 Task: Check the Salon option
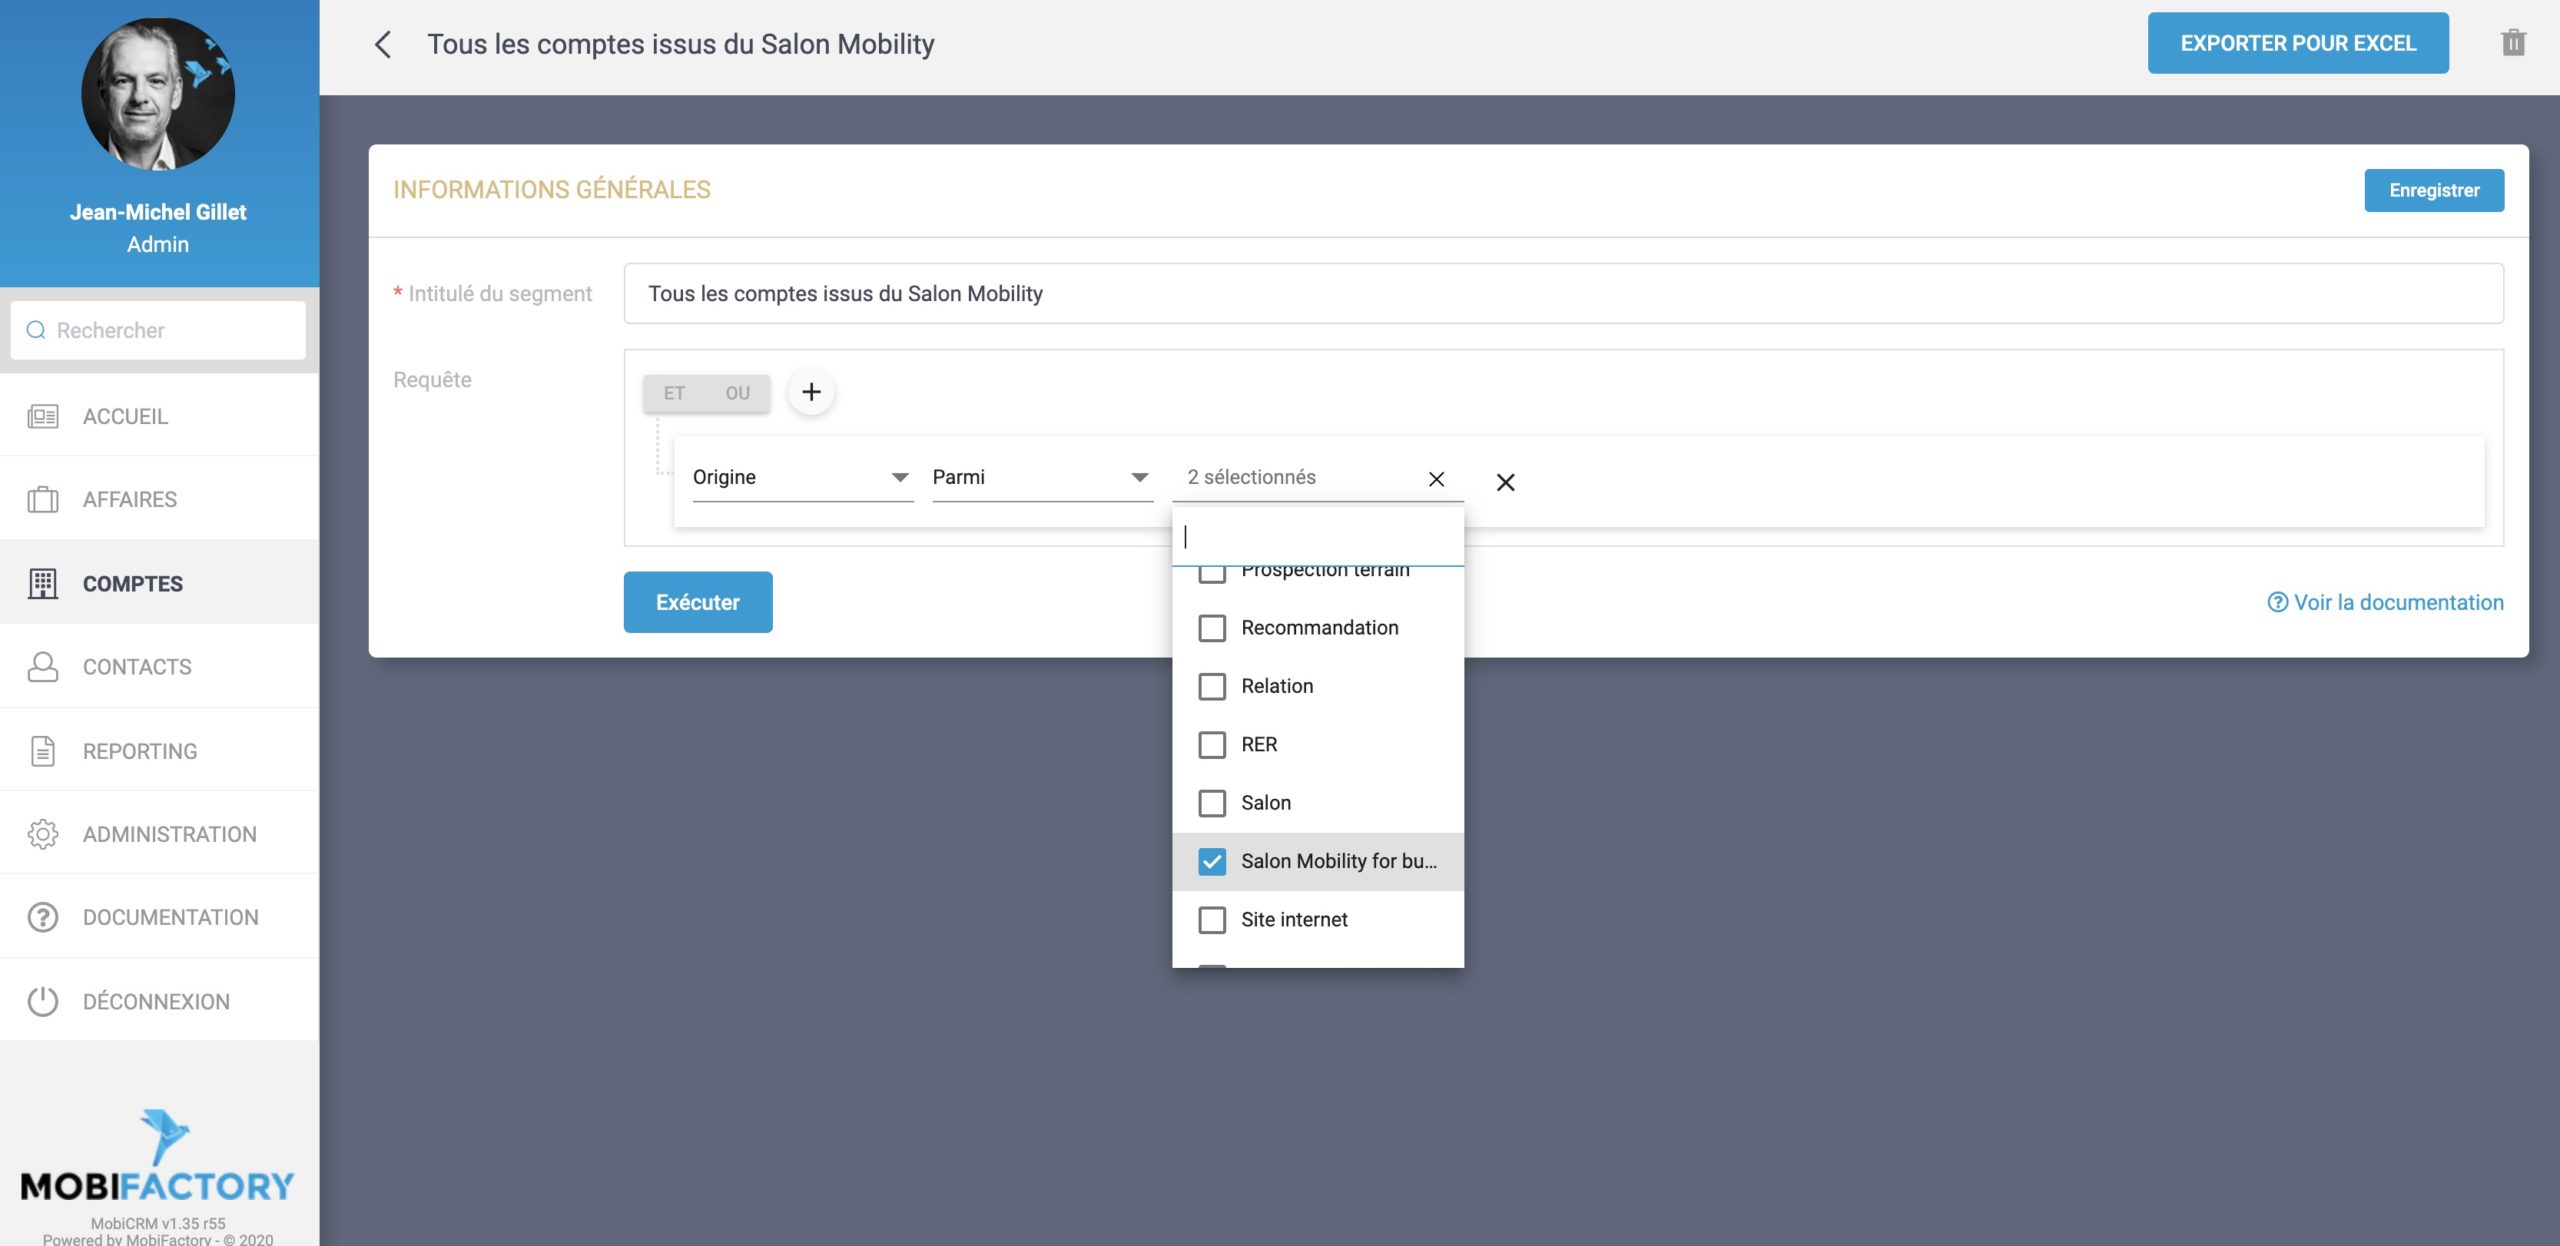coord(1212,803)
